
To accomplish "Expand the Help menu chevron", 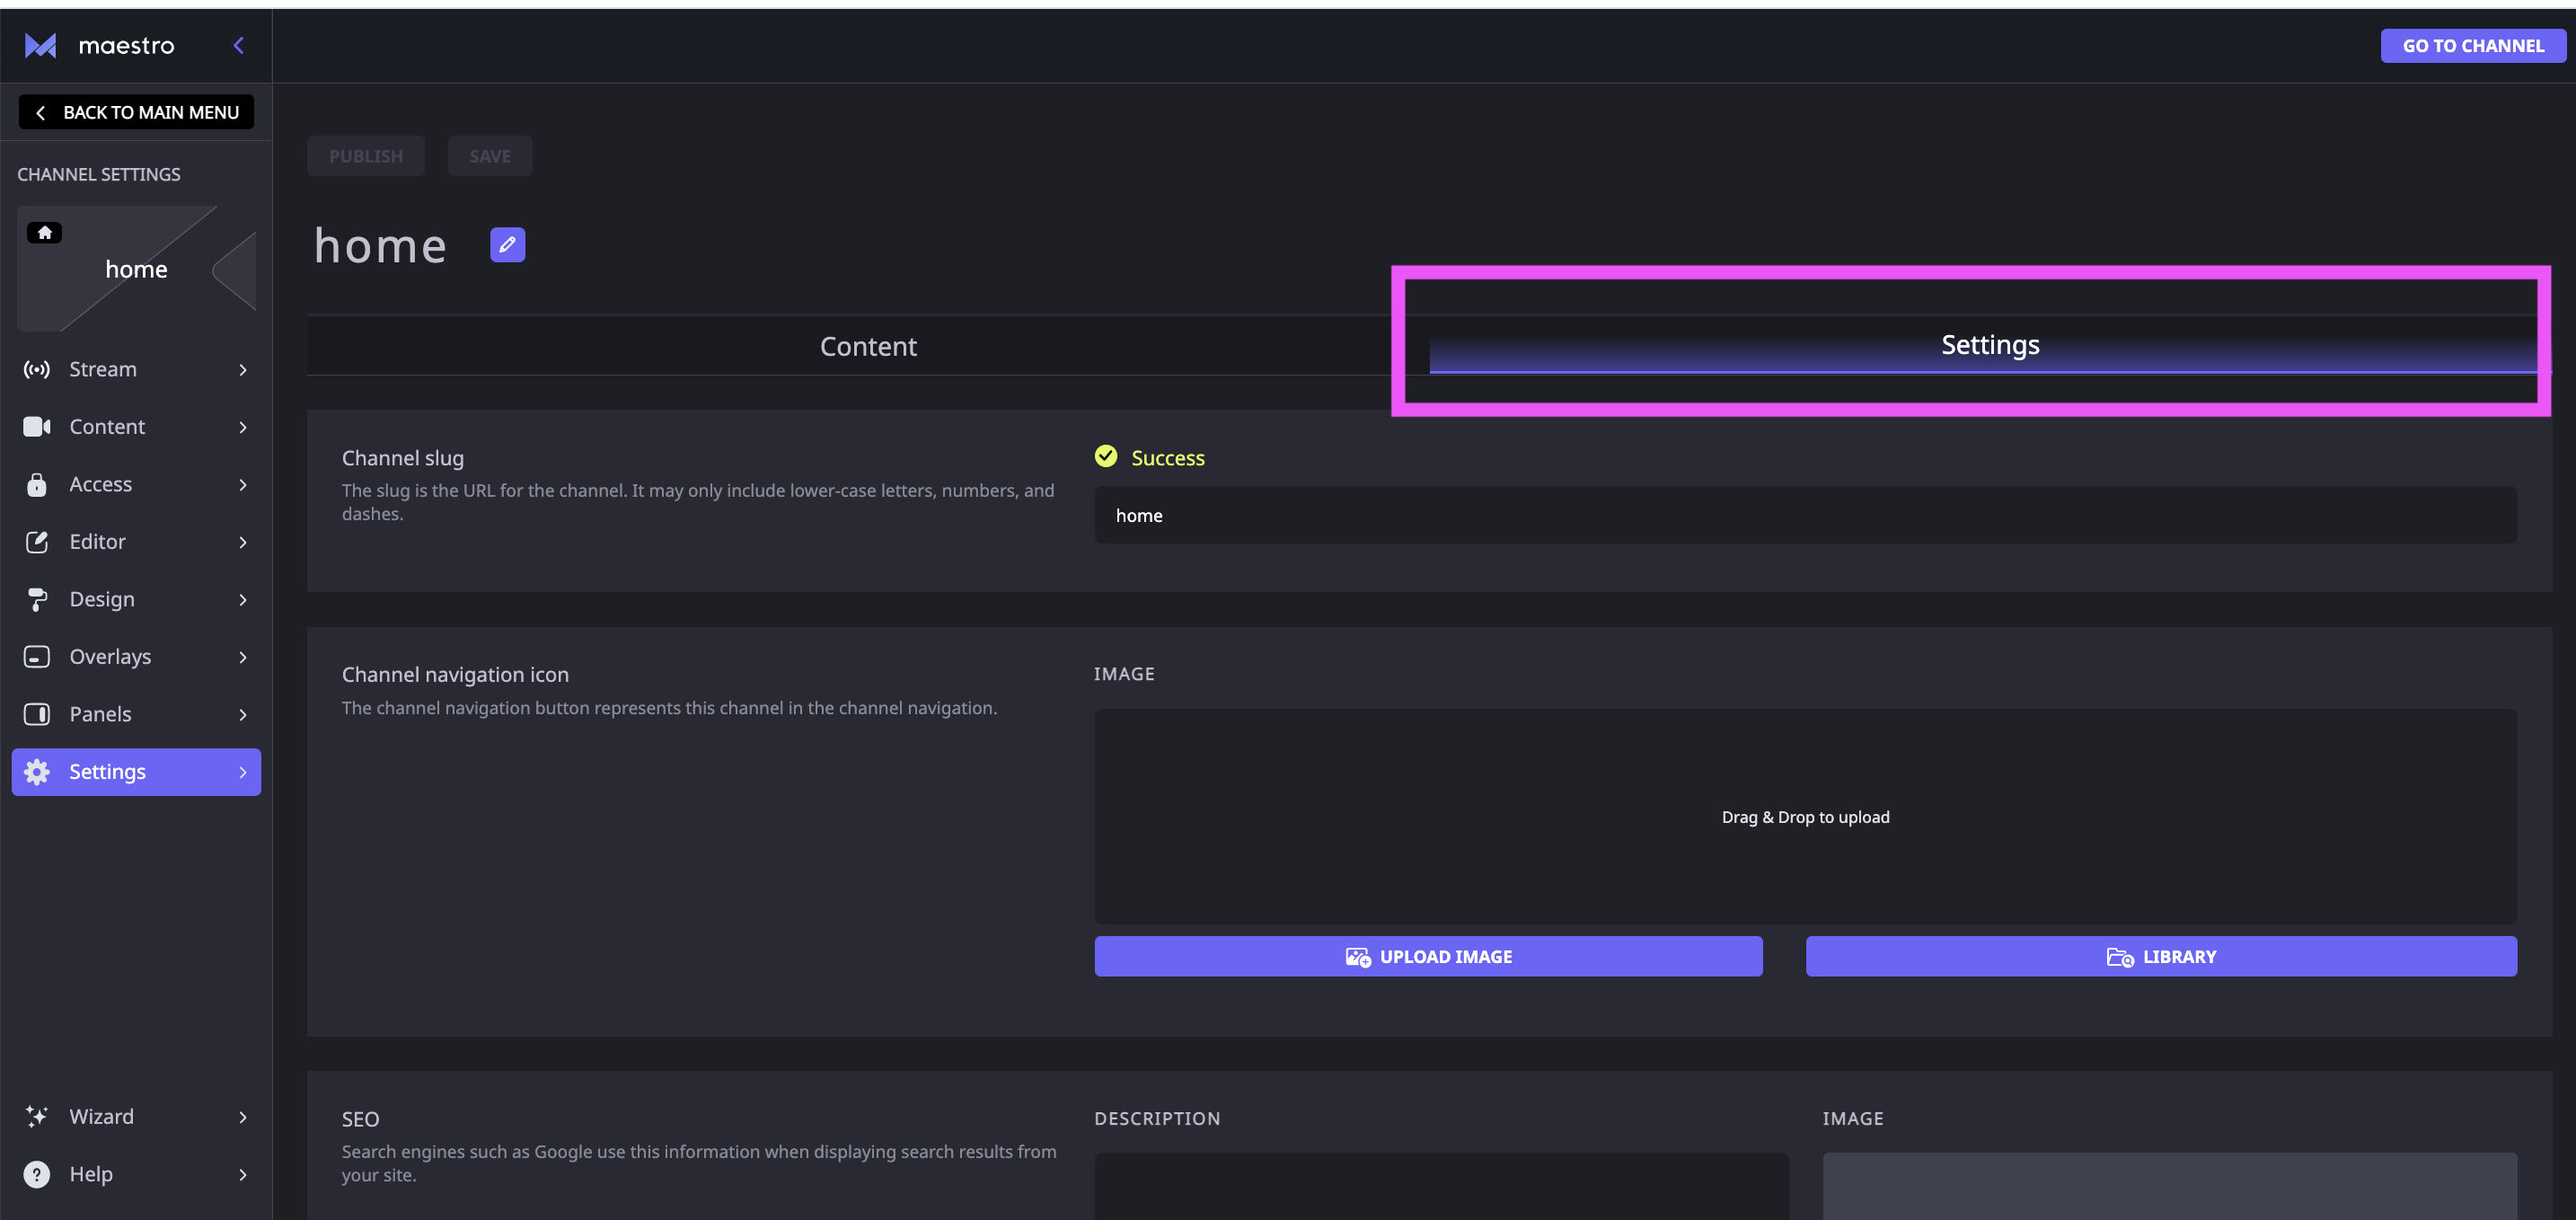I will [x=243, y=1174].
